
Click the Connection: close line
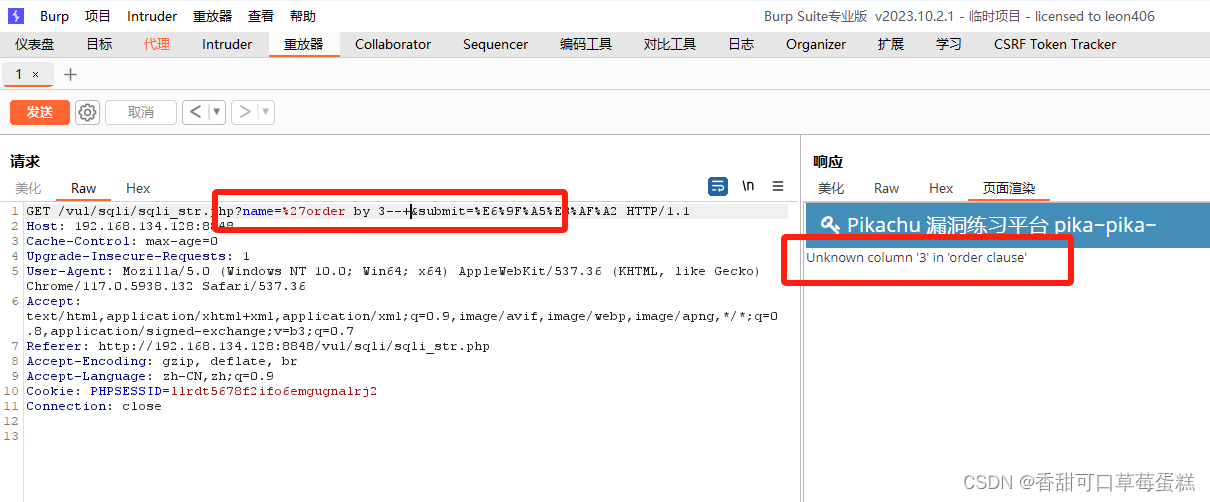click(94, 407)
